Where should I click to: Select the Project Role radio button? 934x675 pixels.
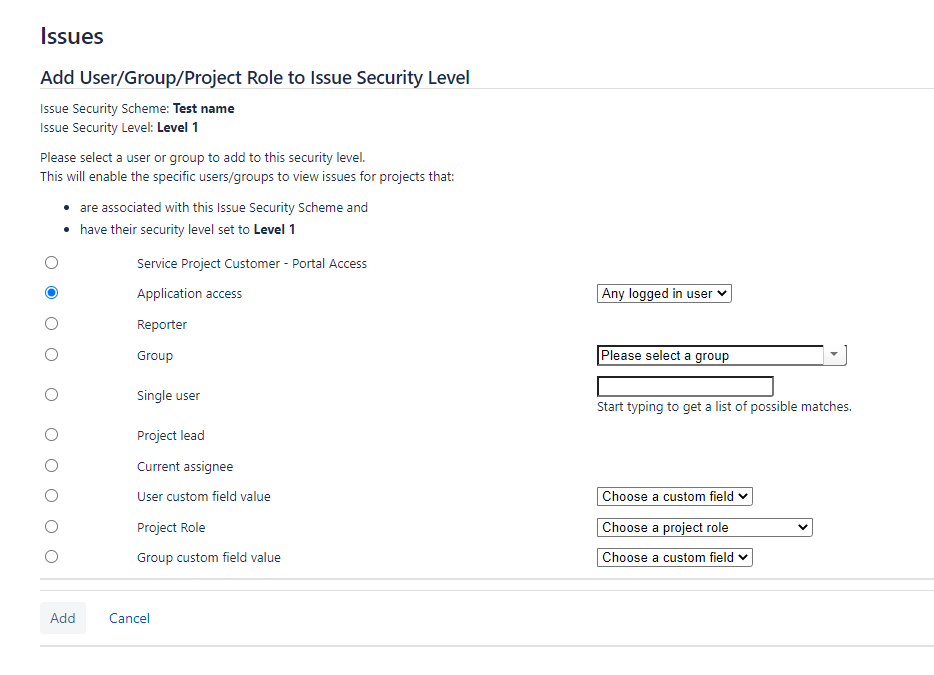52,527
